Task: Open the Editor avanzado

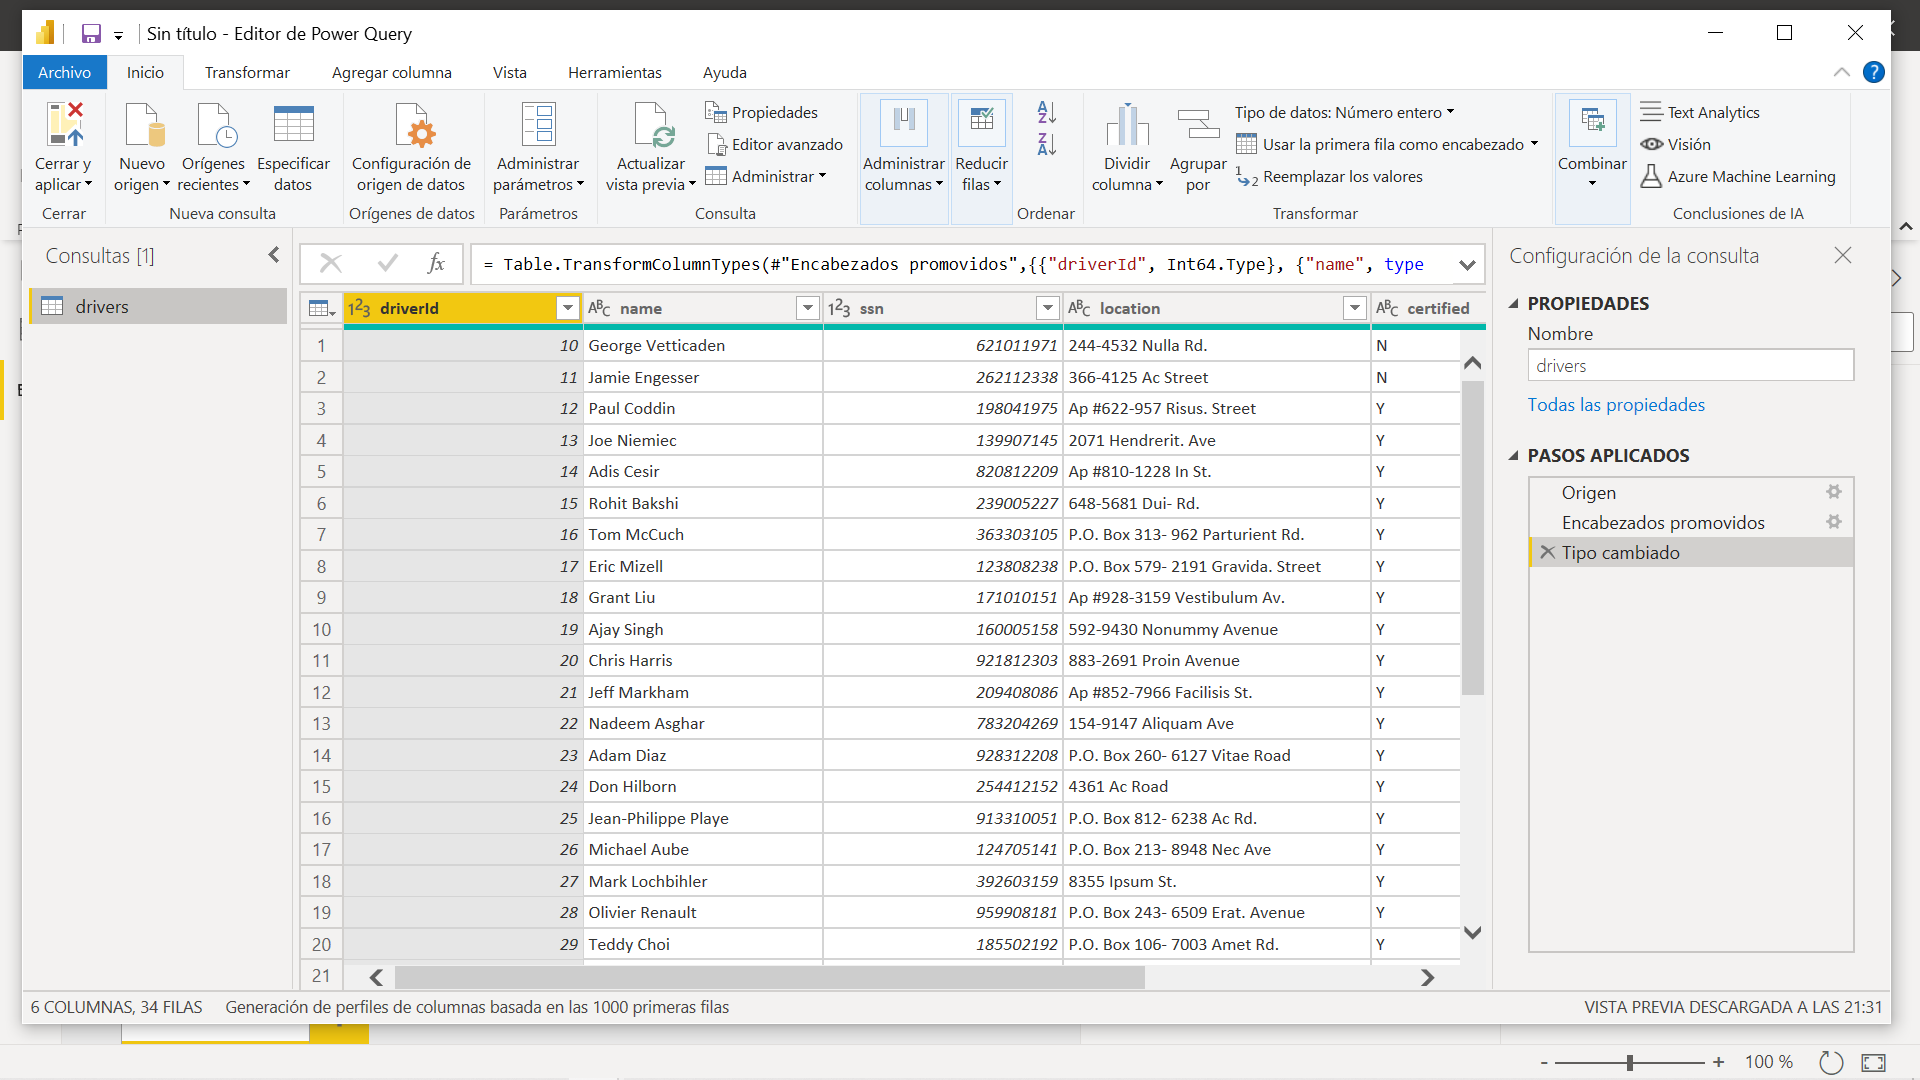Action: click(x=774, y=144)
